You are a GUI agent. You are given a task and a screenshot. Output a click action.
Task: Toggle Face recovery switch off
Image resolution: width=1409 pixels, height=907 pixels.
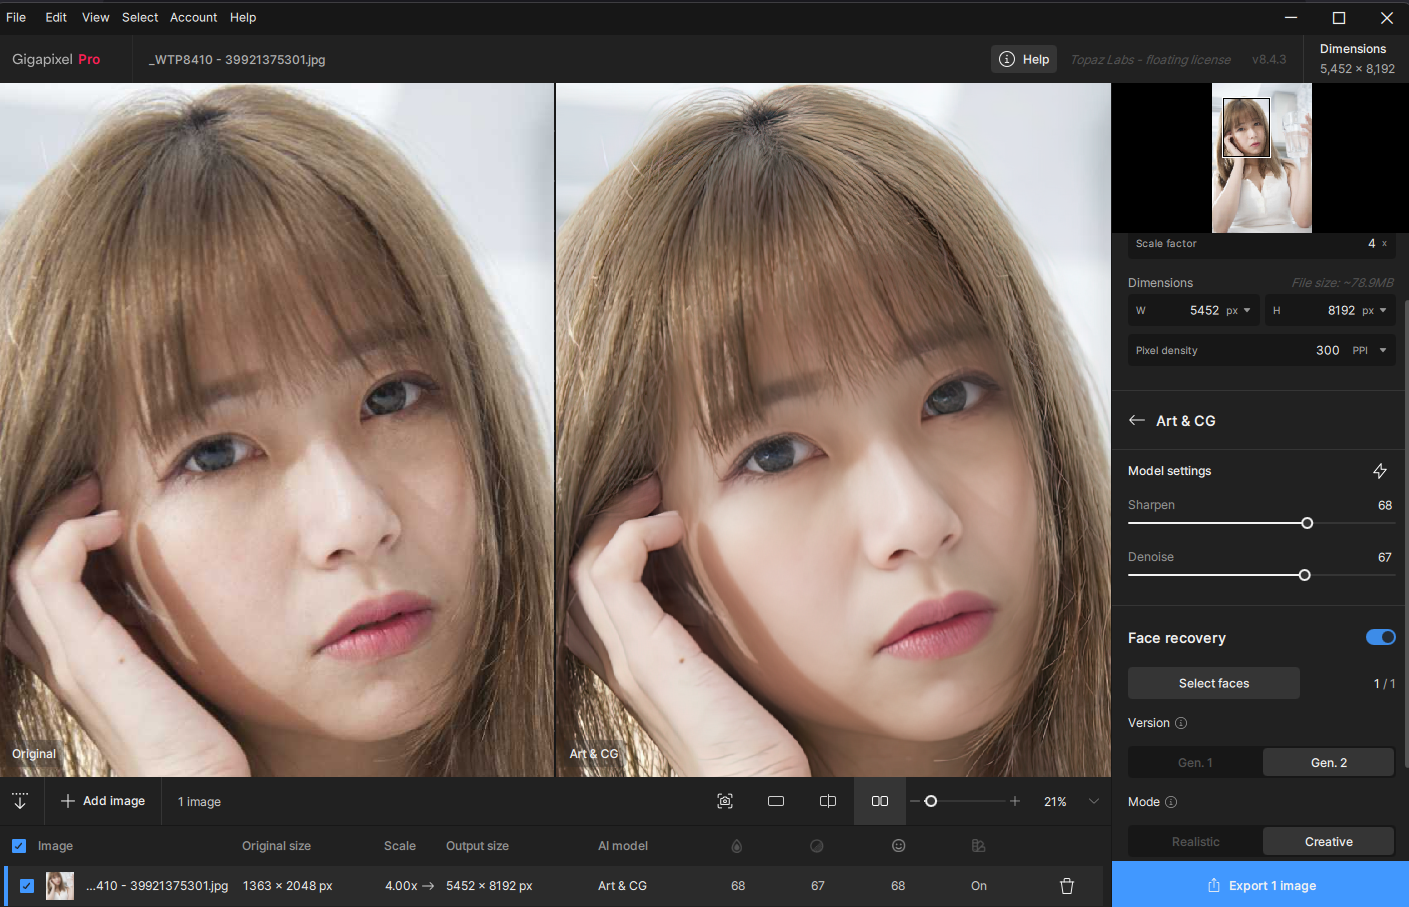[x=1380, y=638]
